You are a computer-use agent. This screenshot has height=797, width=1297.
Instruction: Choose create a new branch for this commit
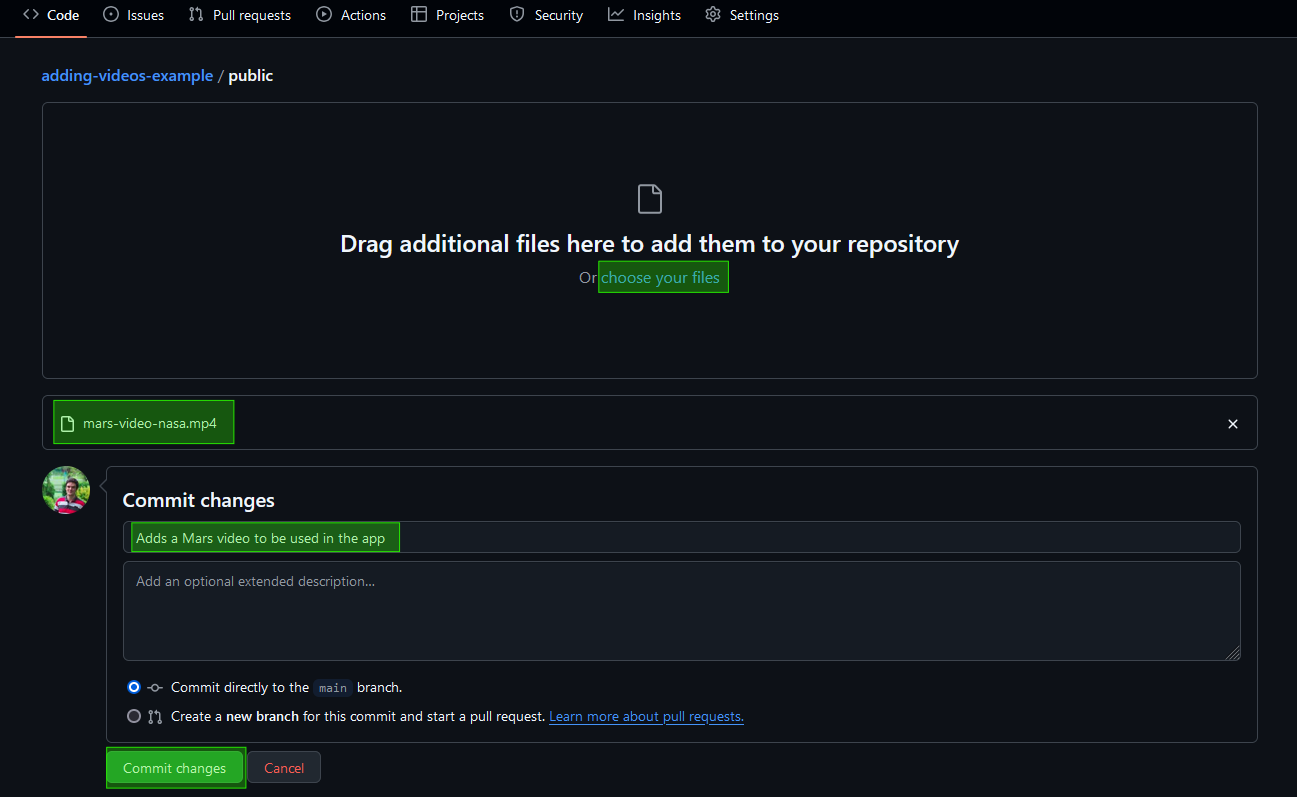pos(133,716)
